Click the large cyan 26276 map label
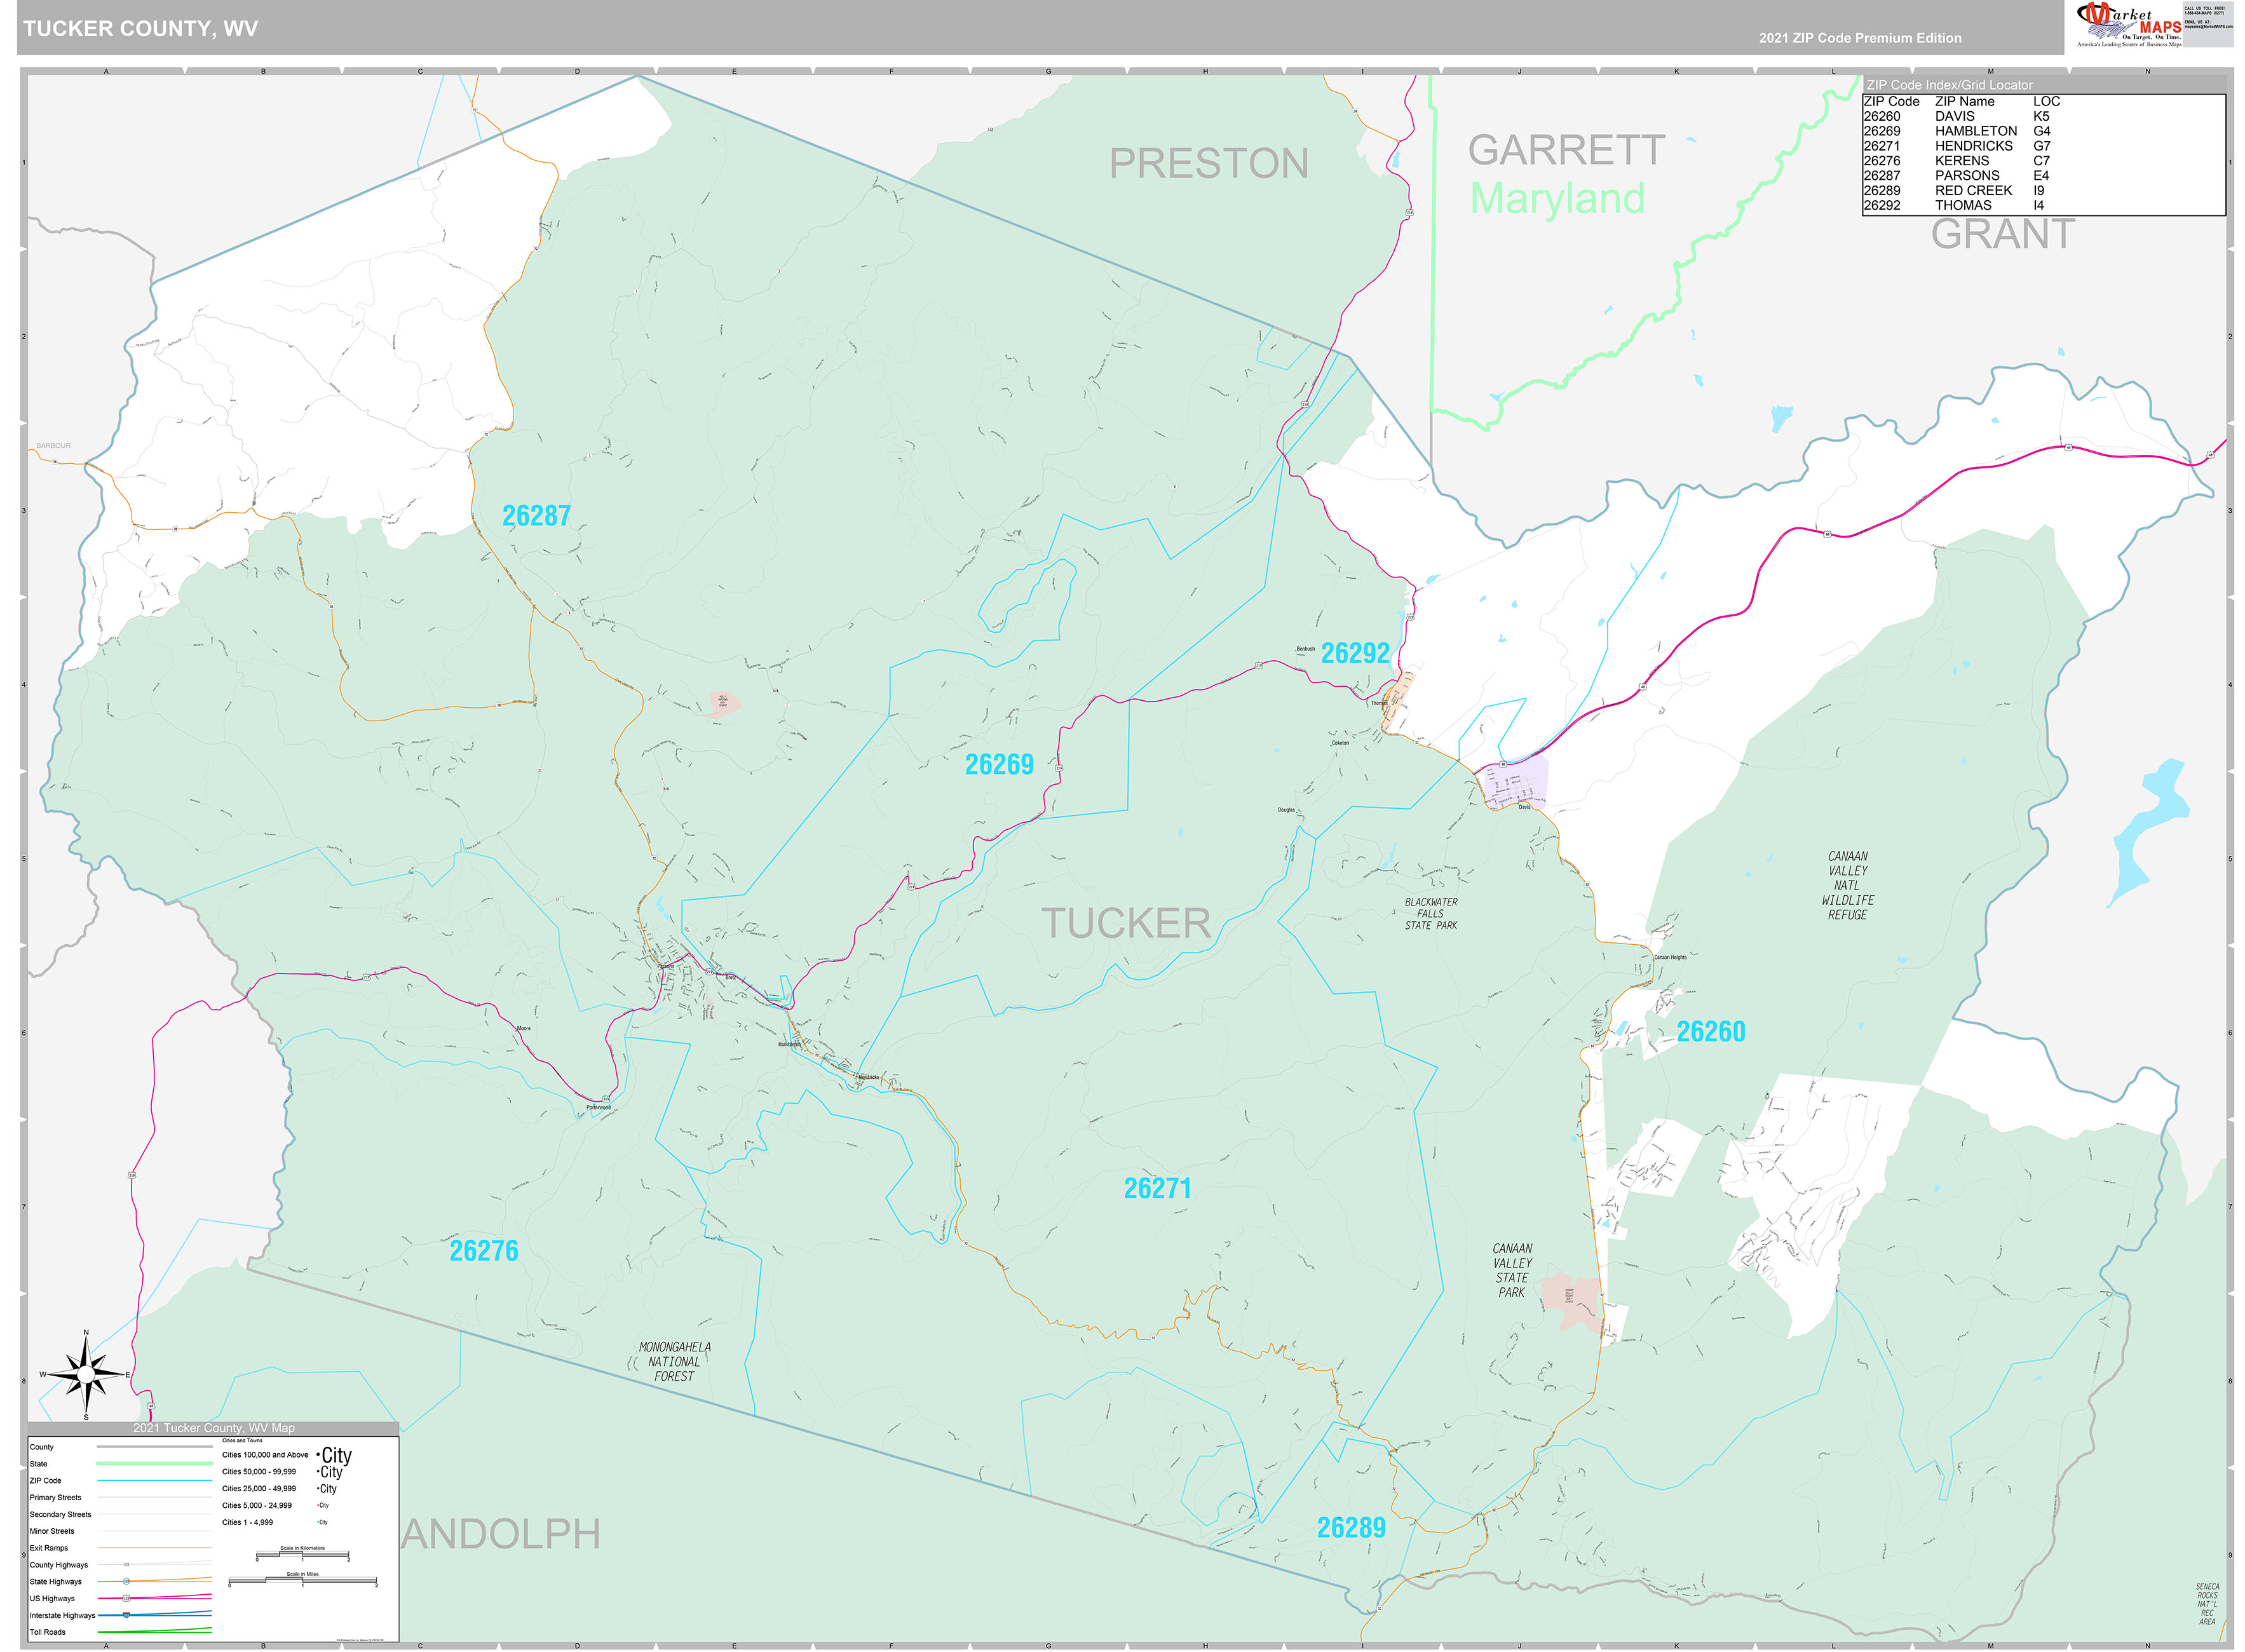 tap(484, 1251)
